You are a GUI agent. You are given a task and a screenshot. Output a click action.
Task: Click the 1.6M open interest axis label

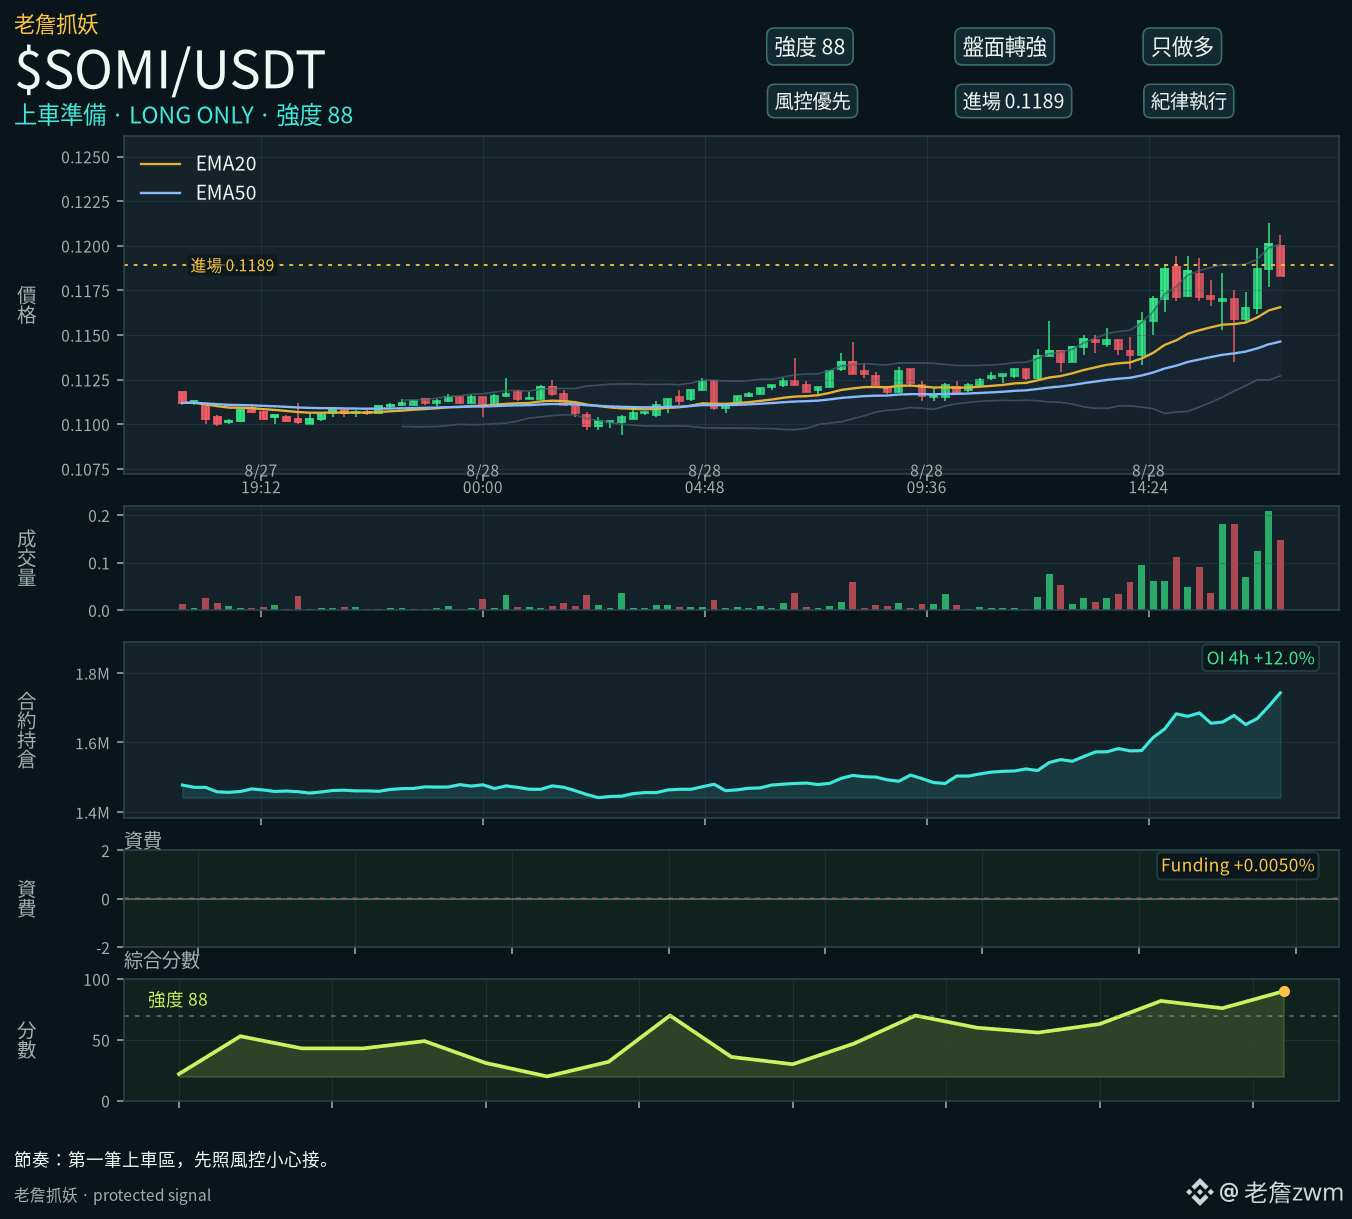coord(93,743)
